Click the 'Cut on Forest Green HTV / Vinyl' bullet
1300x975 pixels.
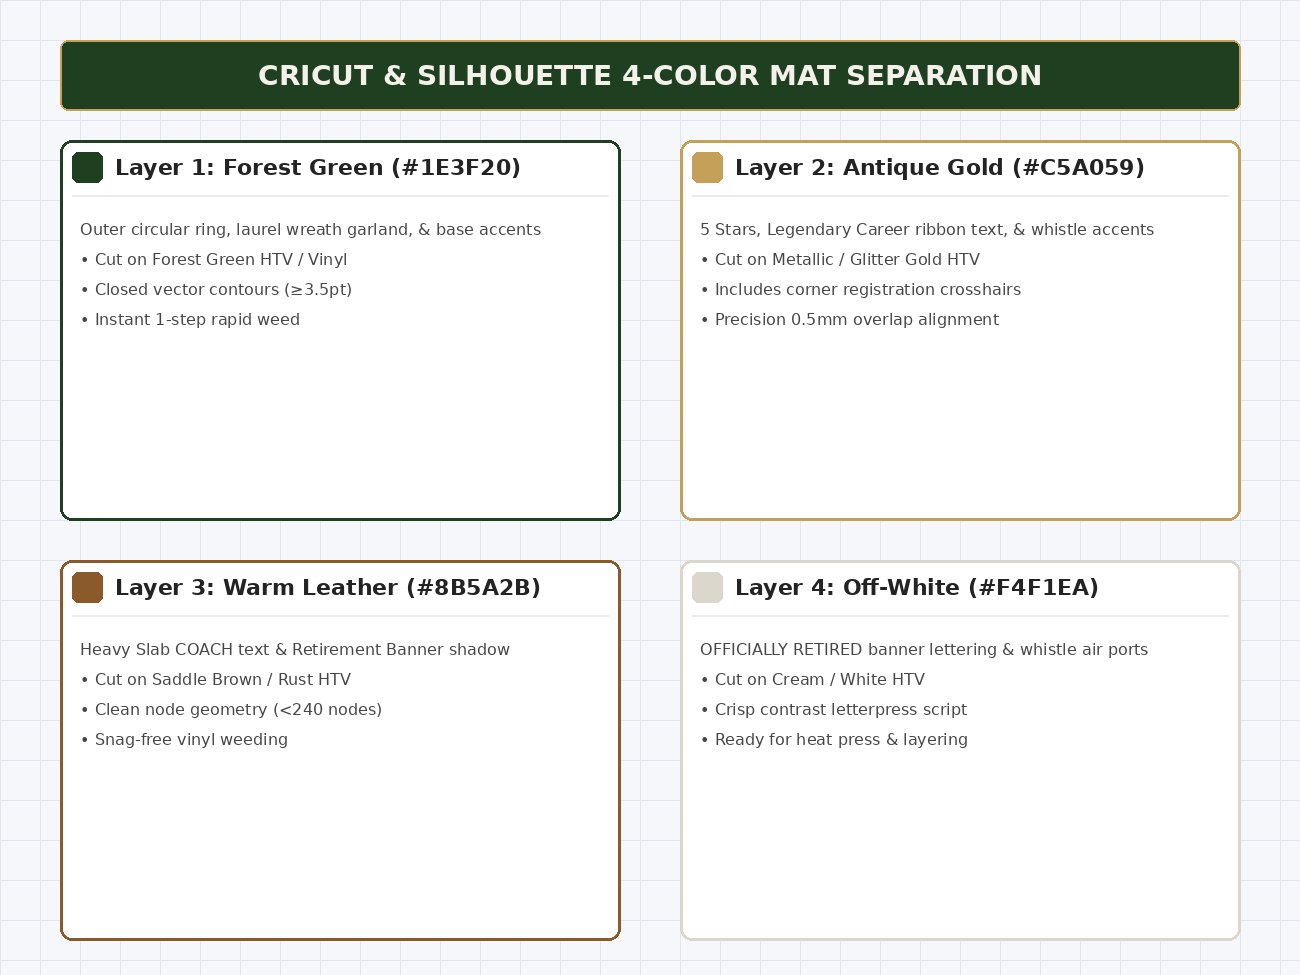coord(214,259)
